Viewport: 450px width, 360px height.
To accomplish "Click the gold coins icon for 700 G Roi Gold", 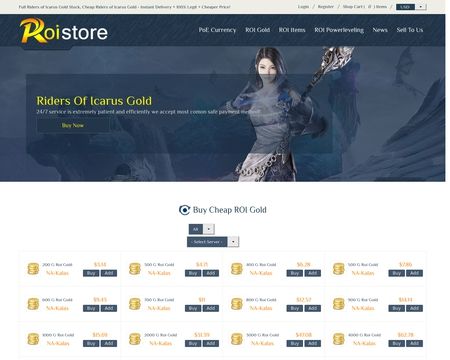I will pos(135,304).
